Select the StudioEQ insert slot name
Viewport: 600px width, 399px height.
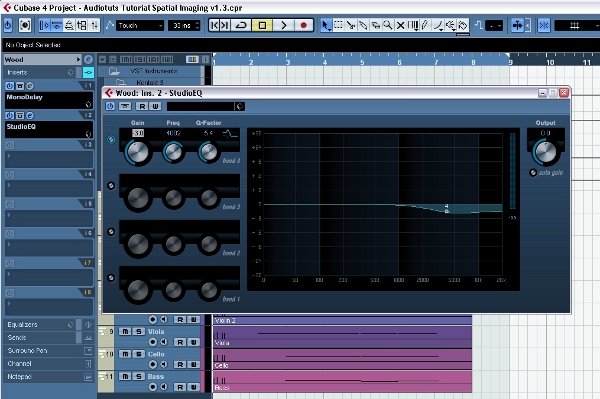[49, 129]
